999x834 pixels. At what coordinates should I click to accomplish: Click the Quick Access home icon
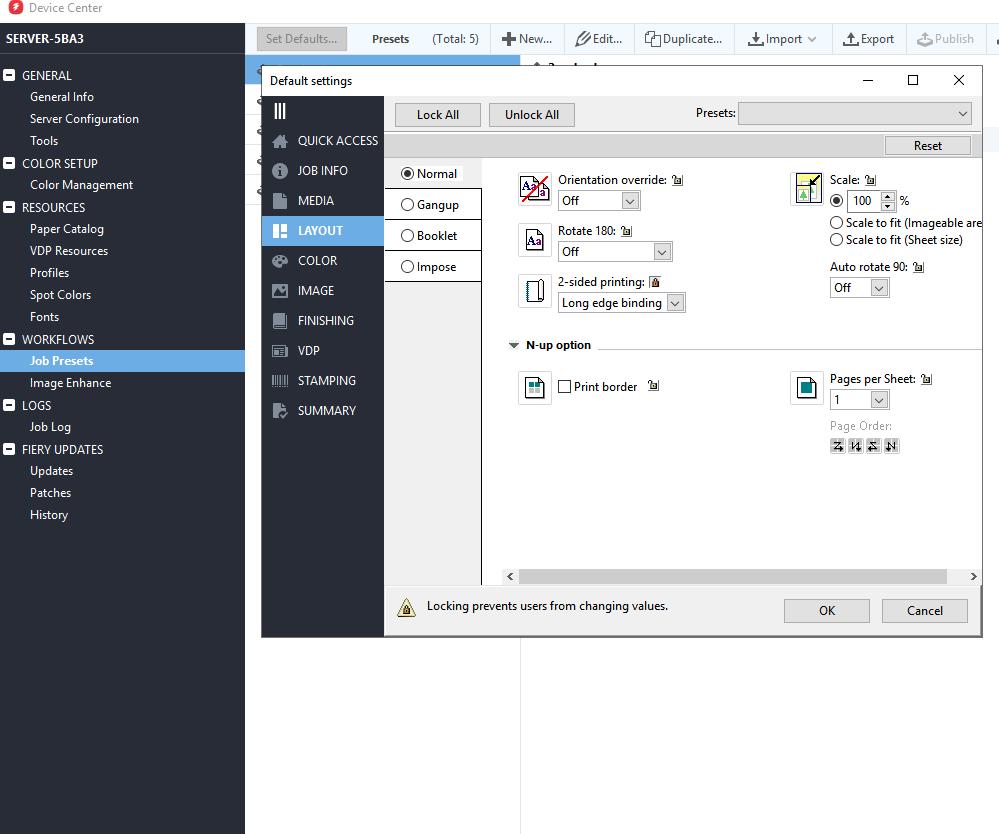click(x=280, y=141)
